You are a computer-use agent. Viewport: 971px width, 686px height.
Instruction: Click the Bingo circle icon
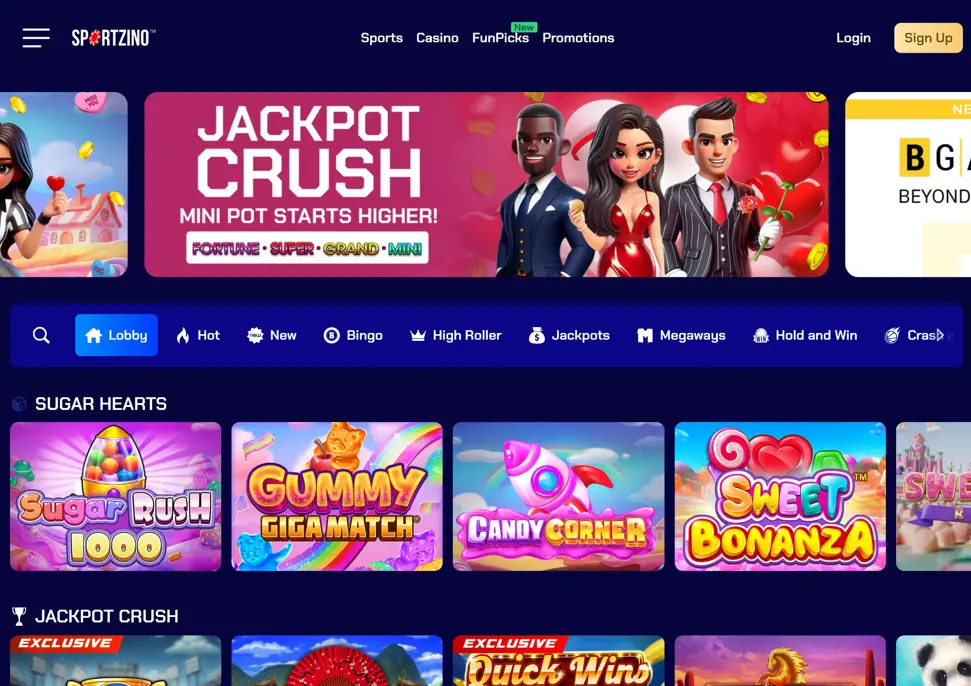point(331,335)
